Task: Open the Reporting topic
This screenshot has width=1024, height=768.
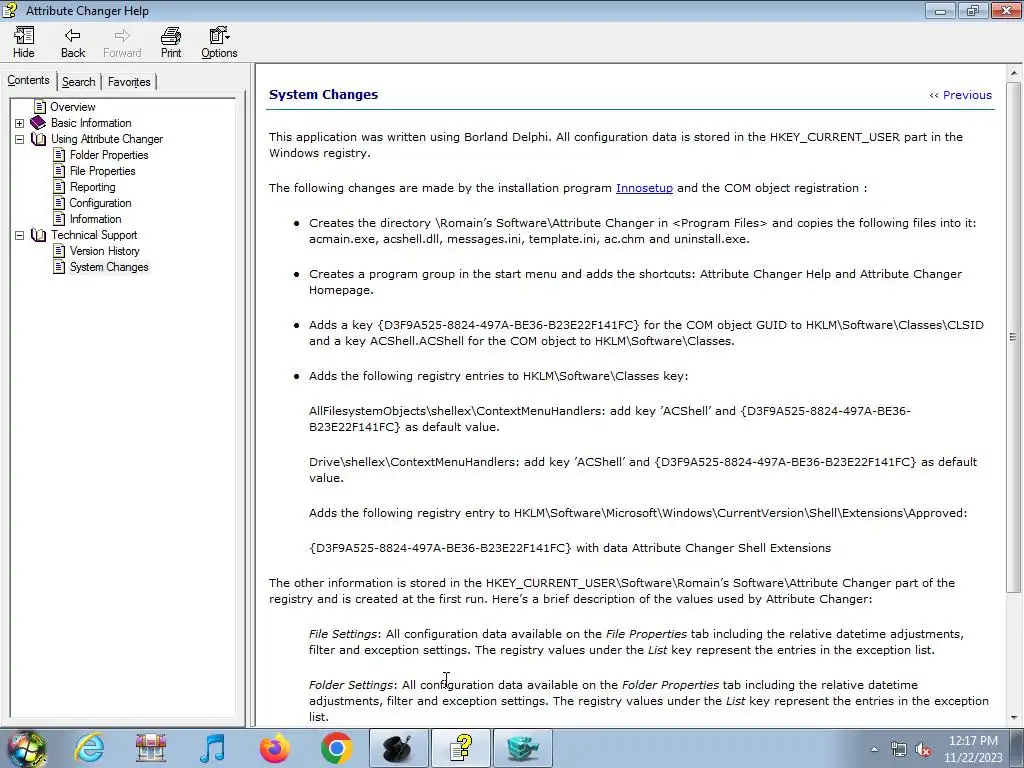Action: (92, 187)
